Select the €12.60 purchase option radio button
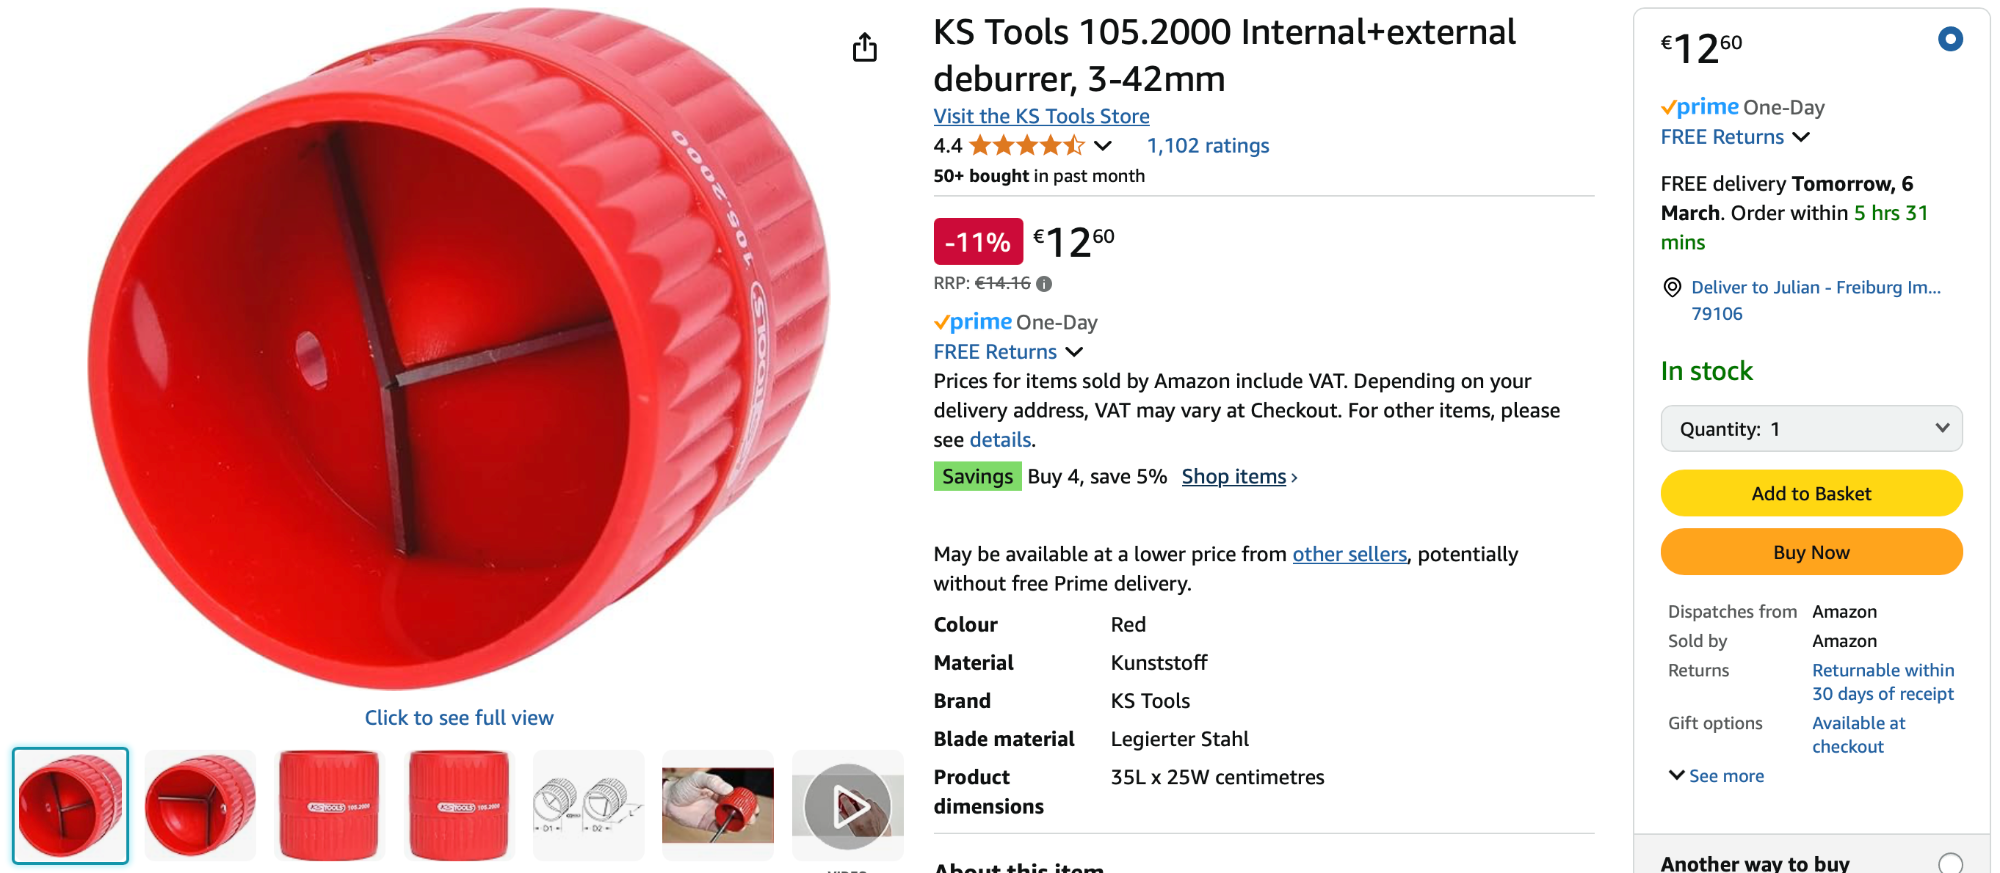The height and width of the screenshot is (873, 2000). (x=1950, y=39)
